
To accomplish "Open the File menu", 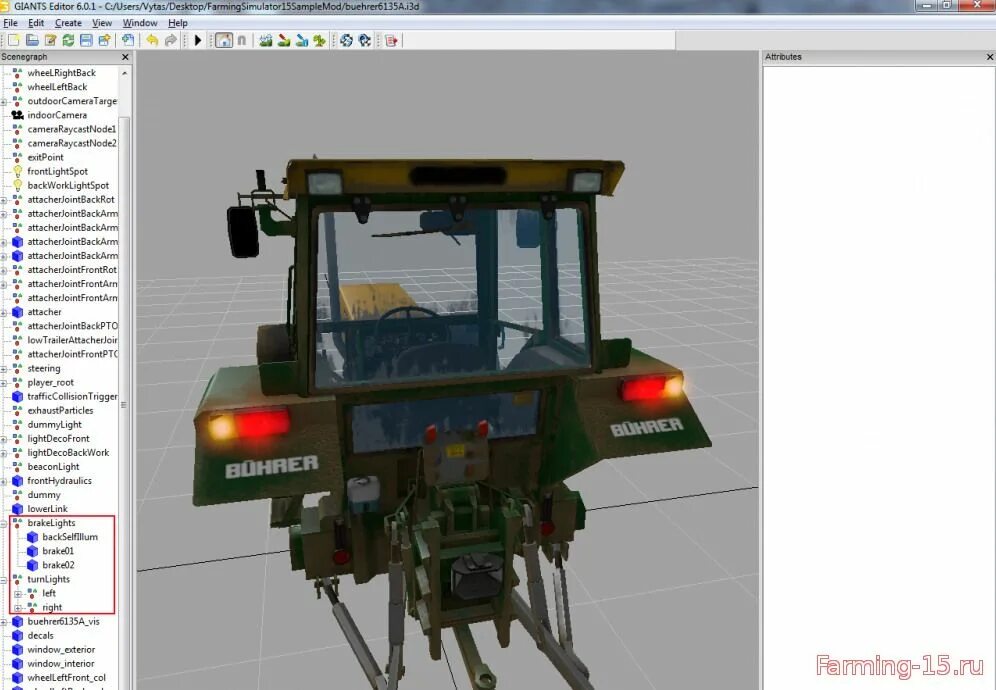I will (x=10, y=23).
